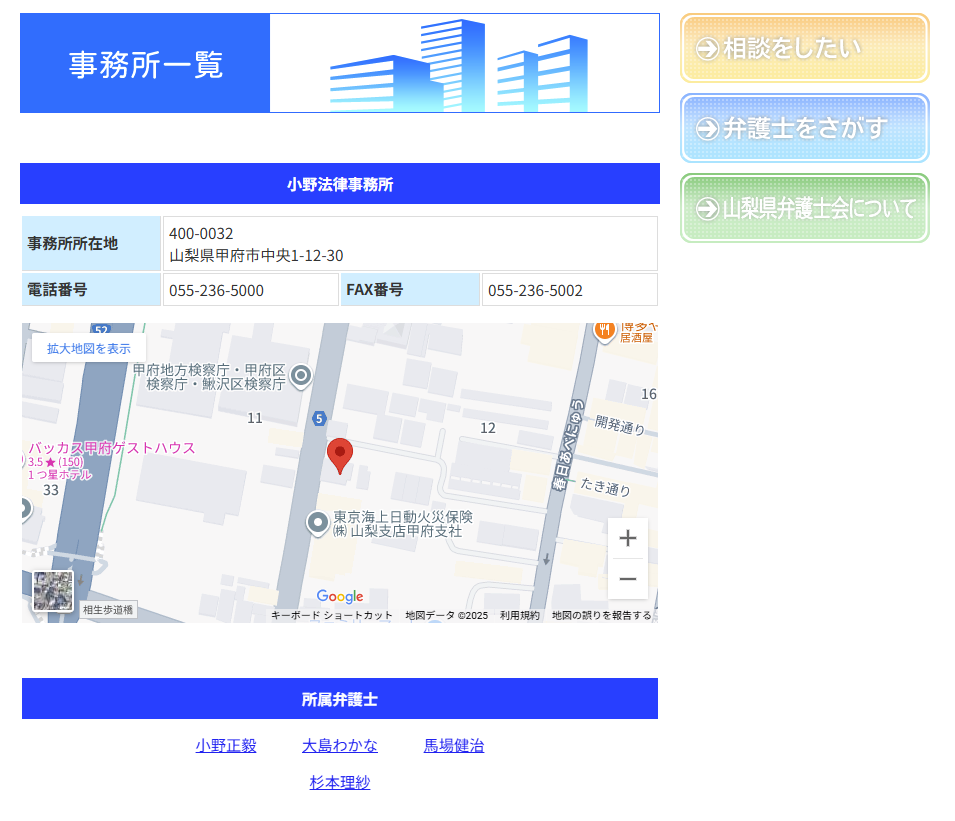Screen dimensions: 955x821
Task: Zoom out the map with minus button
Action: pyautogui.click(x=627, y=579)
